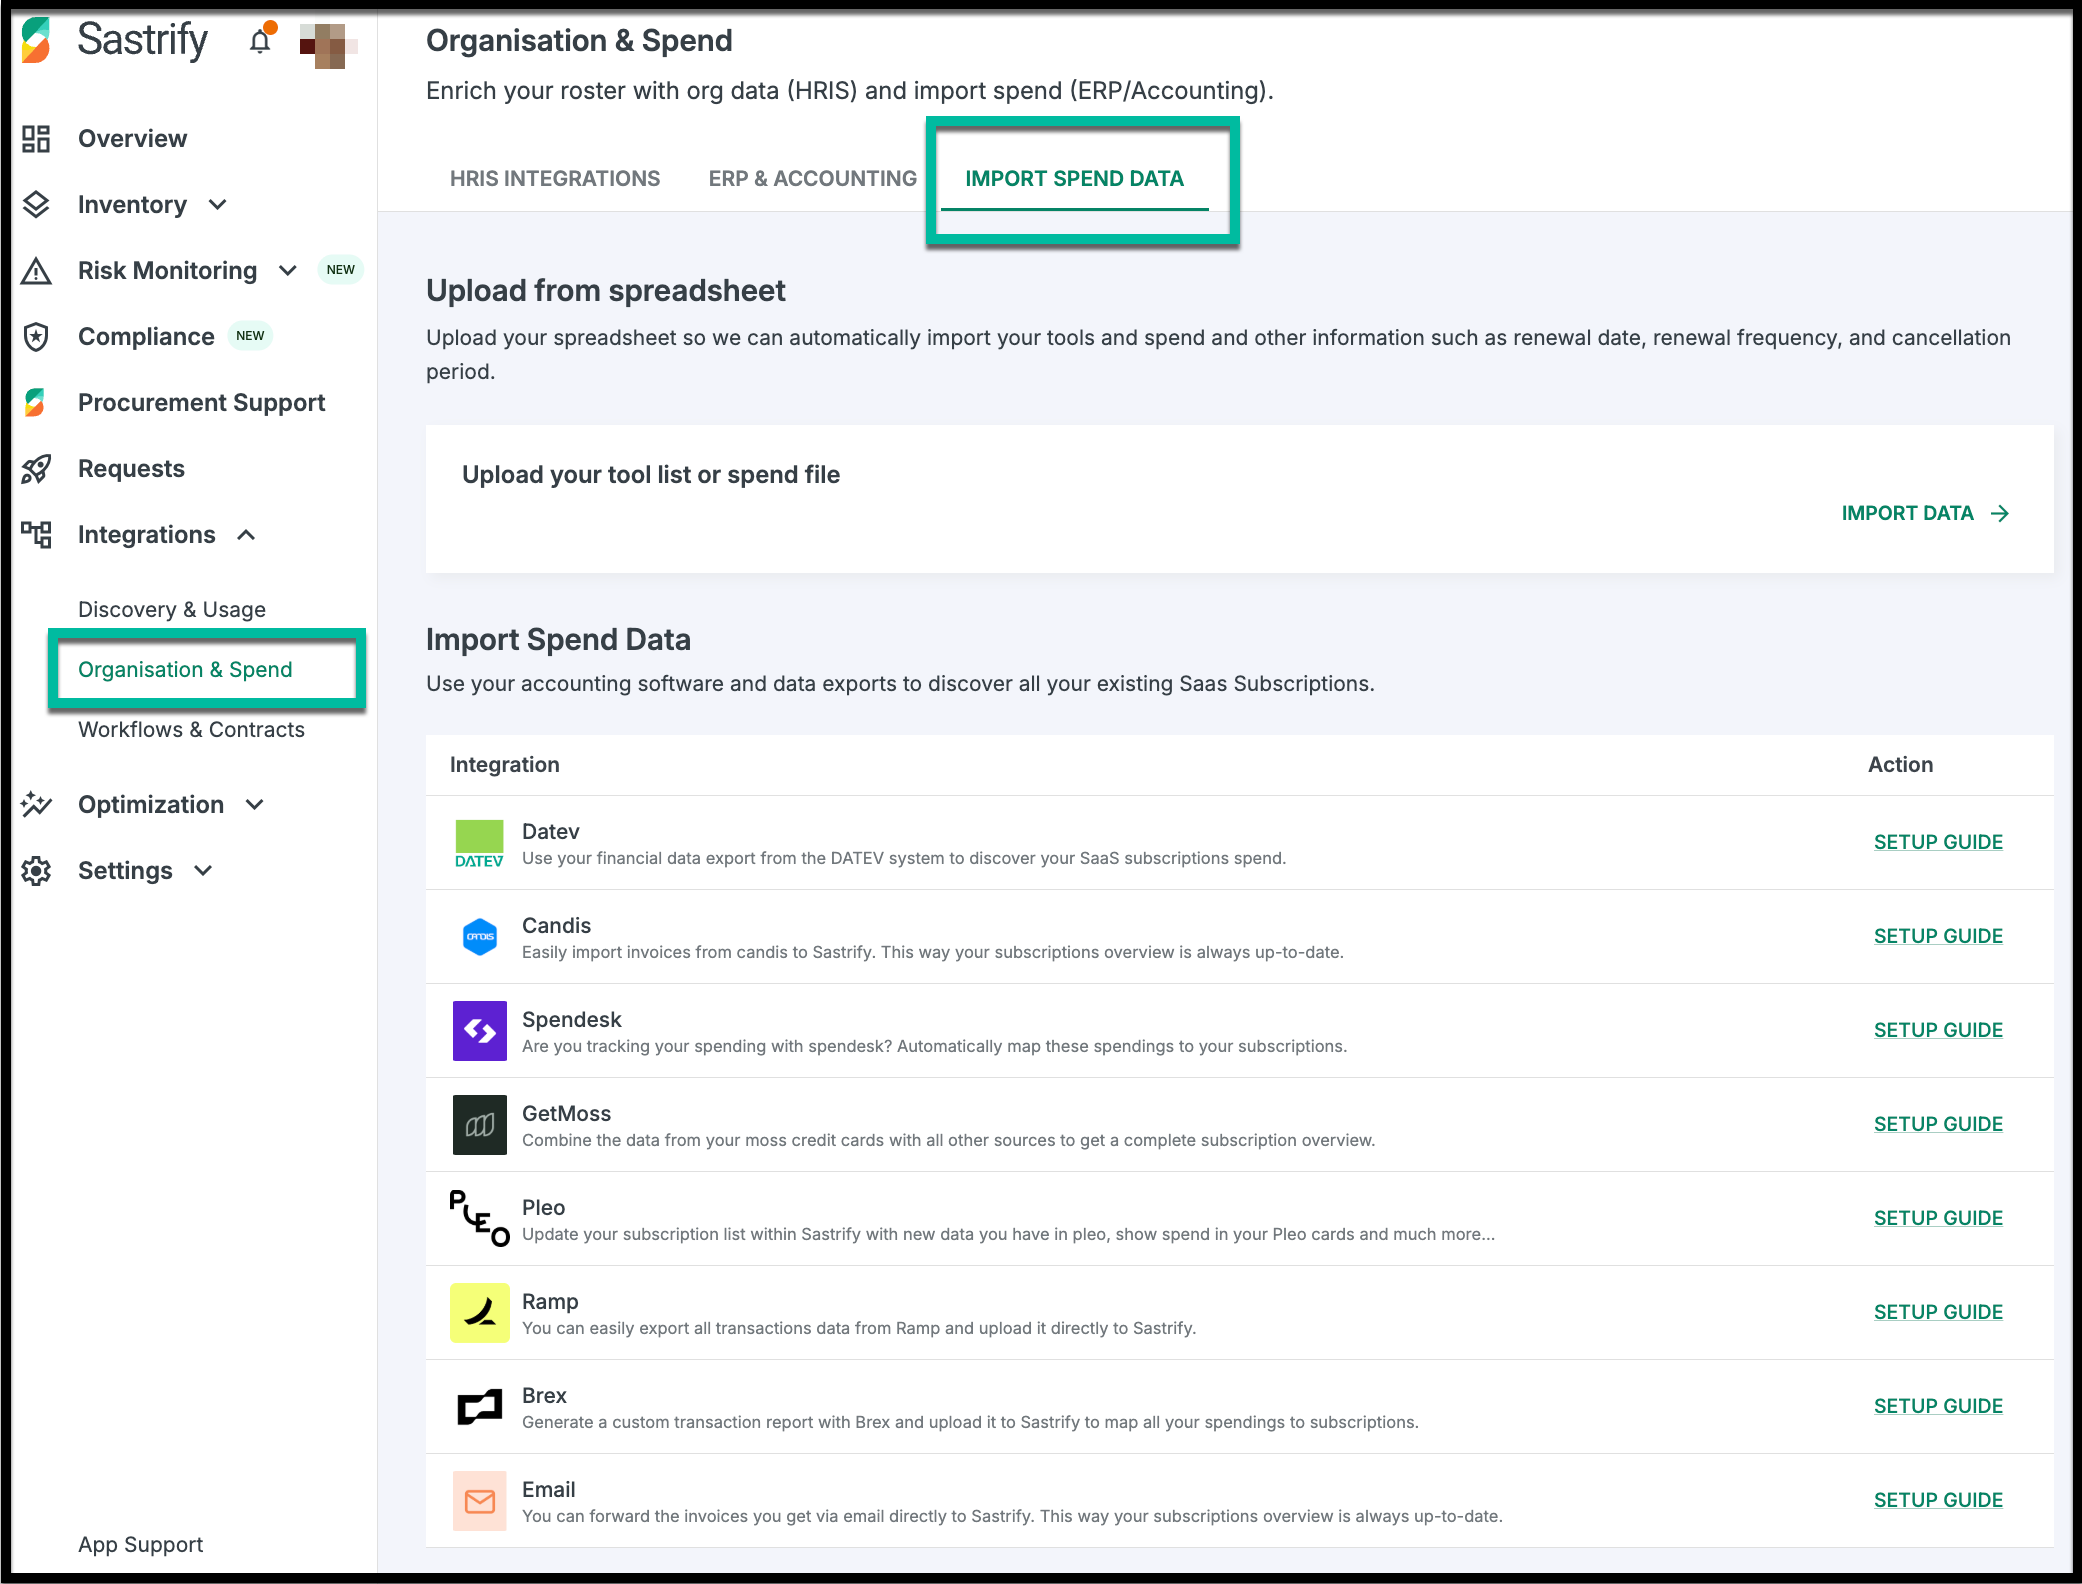Open the Candis setup guide
This screenshot has height=1584, width=2082.
pyautogui.click(x=1938, y=936)
